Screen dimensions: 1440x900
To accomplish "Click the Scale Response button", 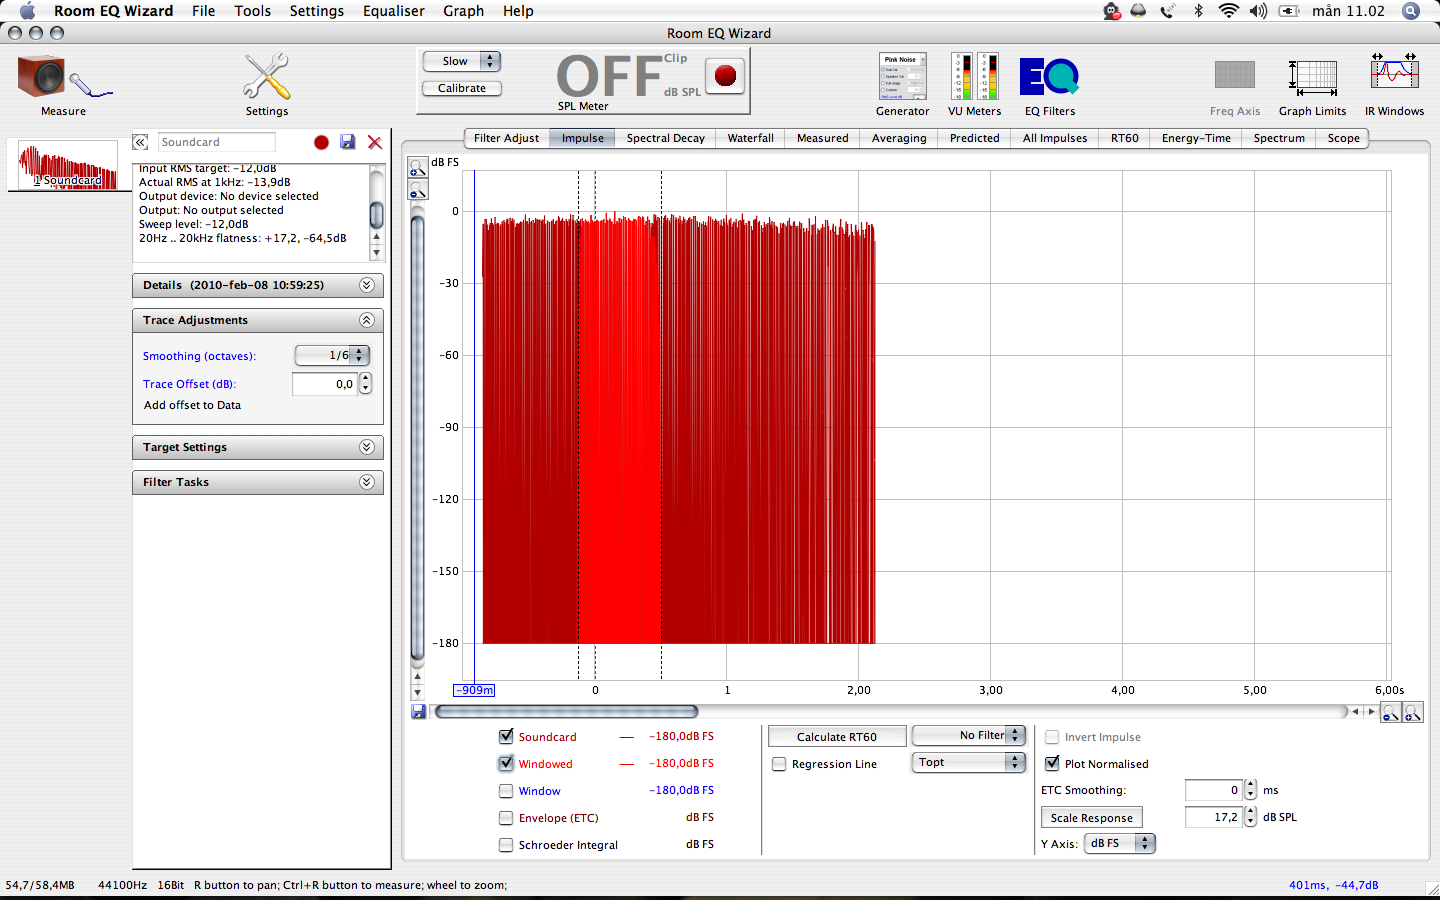I will coord(1091,817).
